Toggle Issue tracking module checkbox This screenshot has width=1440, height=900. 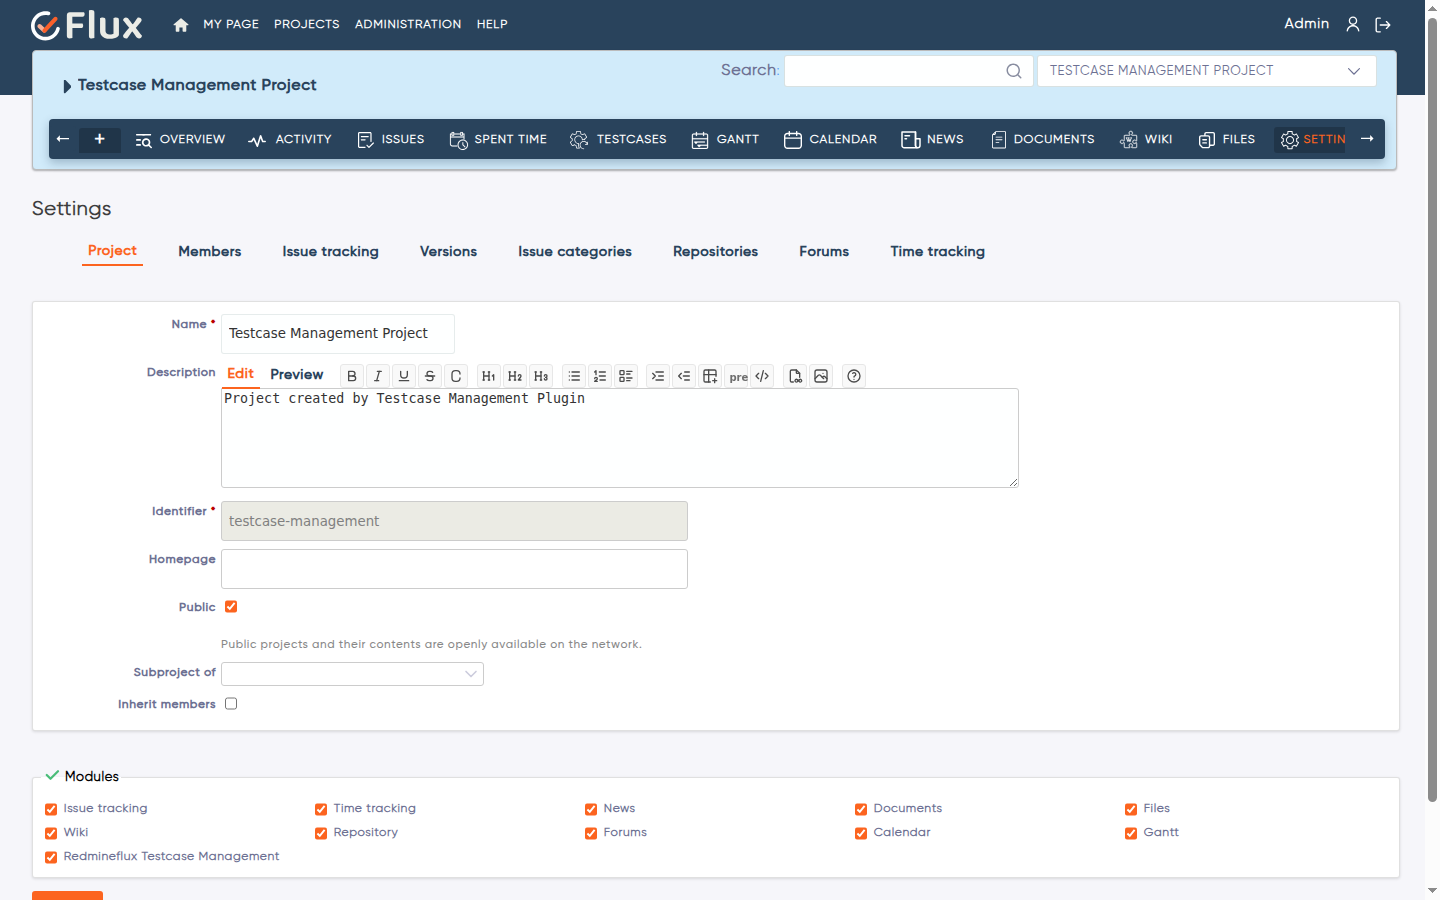tap(51, 809)
